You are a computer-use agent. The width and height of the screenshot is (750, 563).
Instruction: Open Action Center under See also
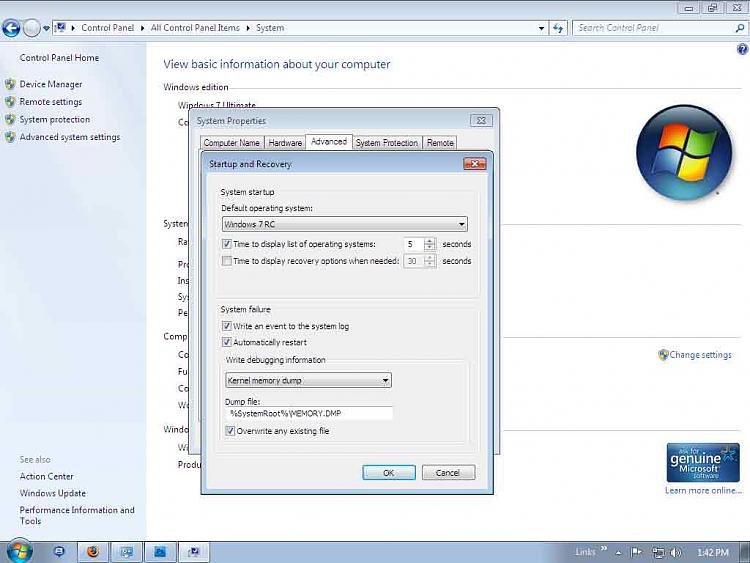[x=46, y=476]
